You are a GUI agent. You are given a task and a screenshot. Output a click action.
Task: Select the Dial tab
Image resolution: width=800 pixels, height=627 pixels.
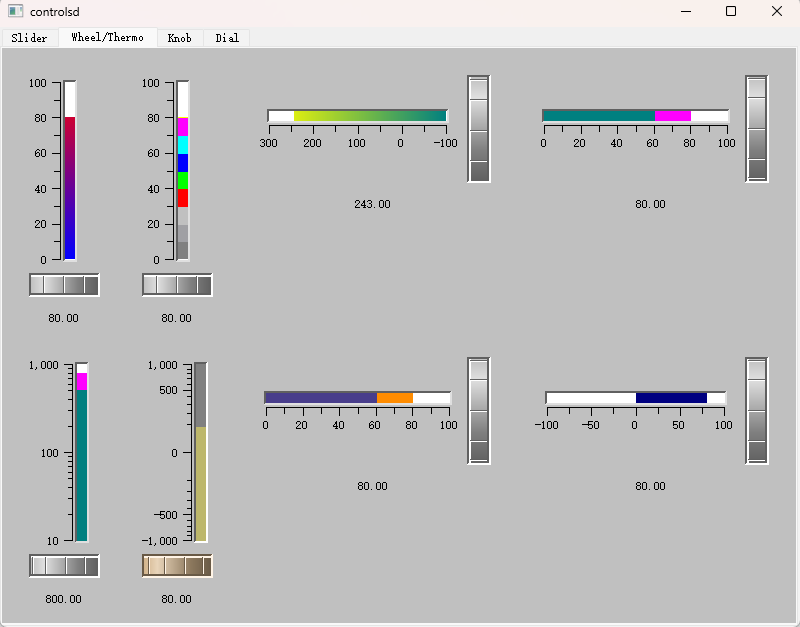point(227,38)
